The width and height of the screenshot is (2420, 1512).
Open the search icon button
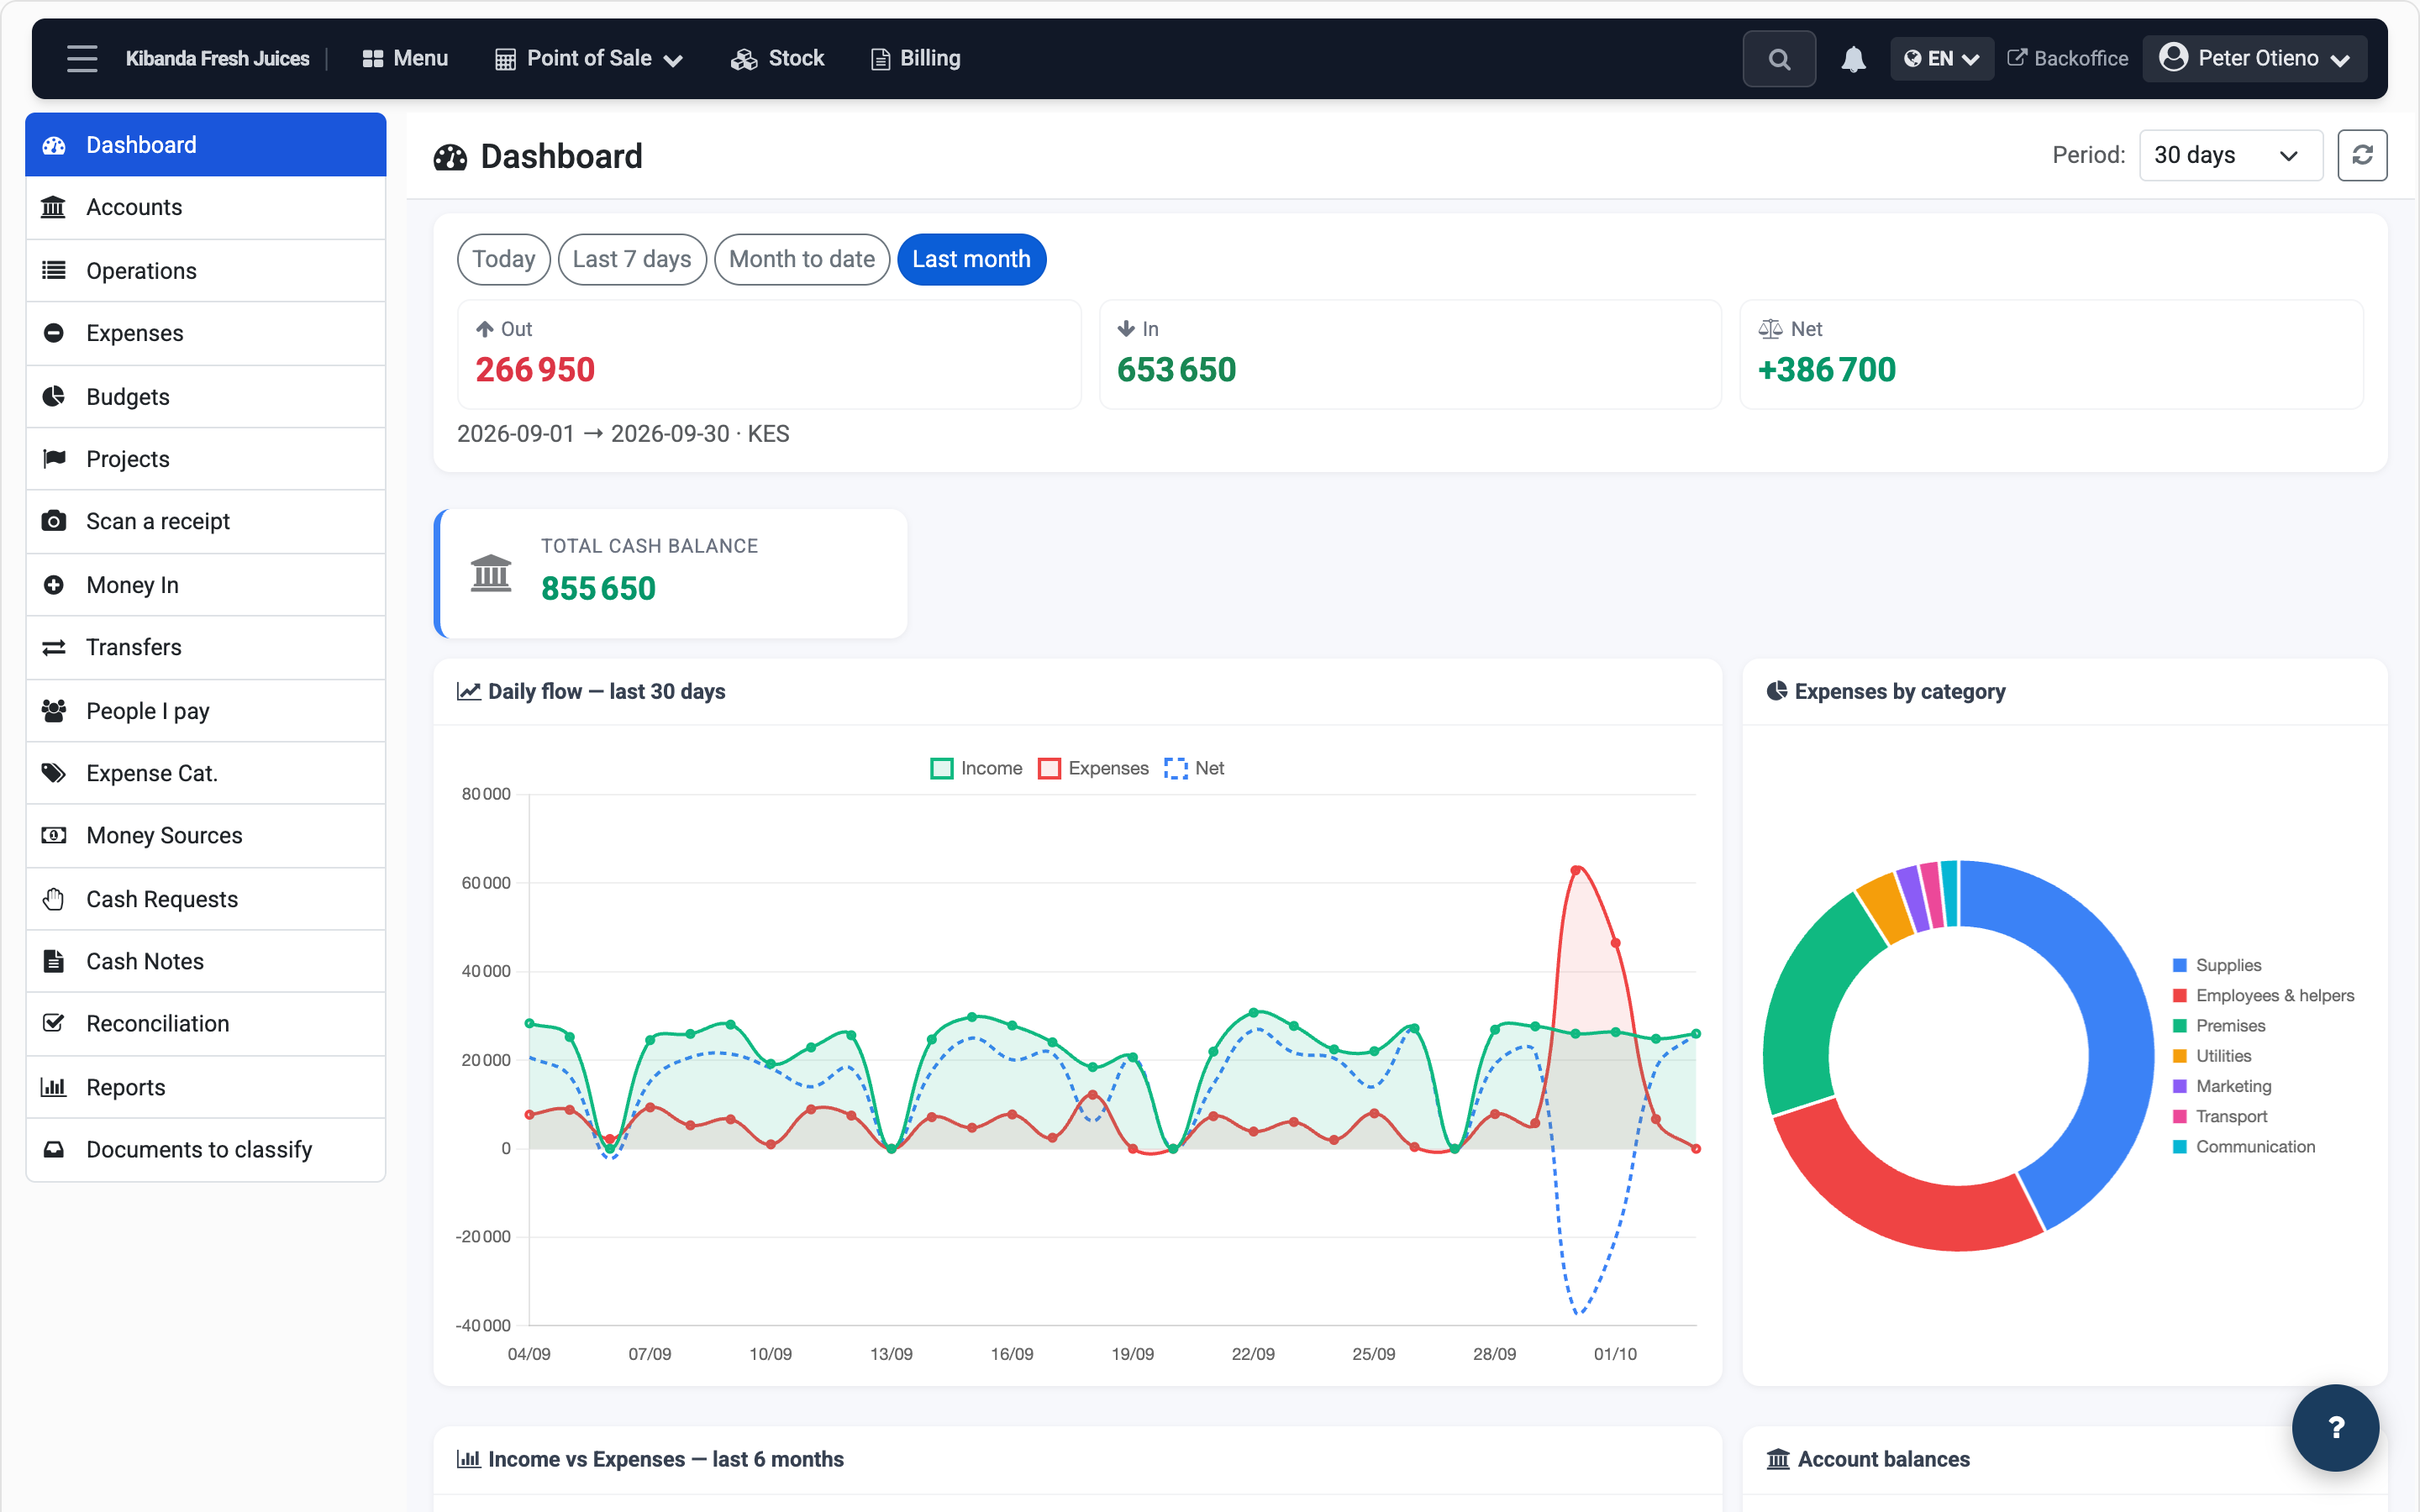click(x=1779, y=59)
